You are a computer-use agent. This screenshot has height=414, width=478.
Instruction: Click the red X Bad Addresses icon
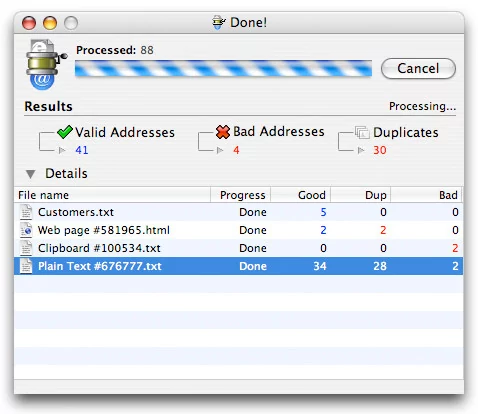pyautogui.click(x=223, y=132)
